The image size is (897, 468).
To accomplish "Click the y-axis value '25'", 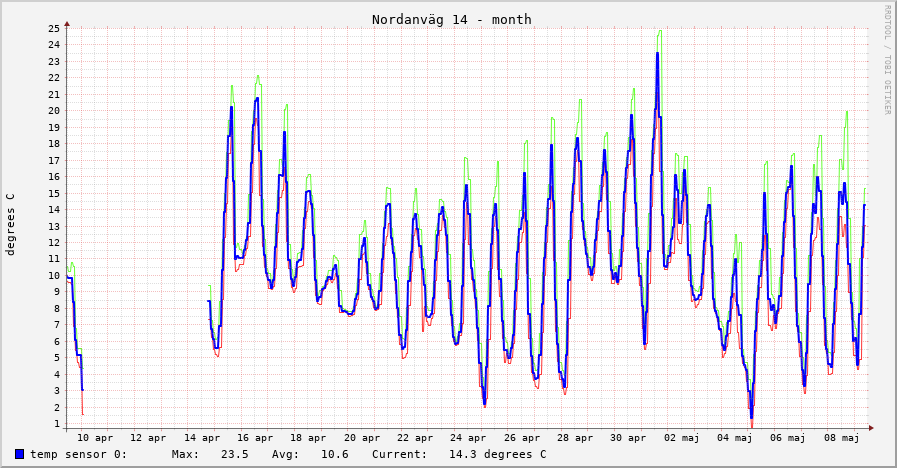I will (x=54, y=28).
